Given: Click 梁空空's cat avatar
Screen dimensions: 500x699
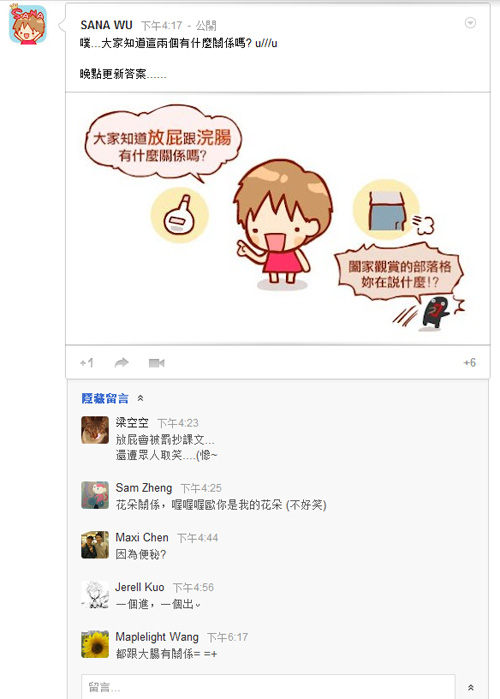Looking at the screenshot, I should 95,430.
